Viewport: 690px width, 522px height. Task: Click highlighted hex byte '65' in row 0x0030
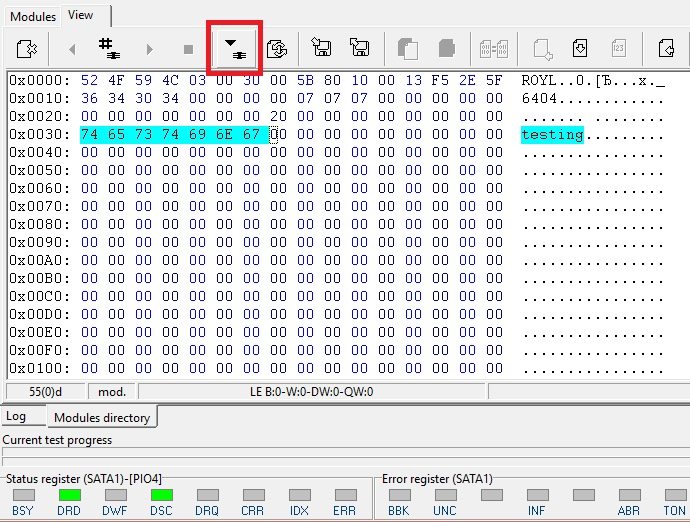coord(116,134)
